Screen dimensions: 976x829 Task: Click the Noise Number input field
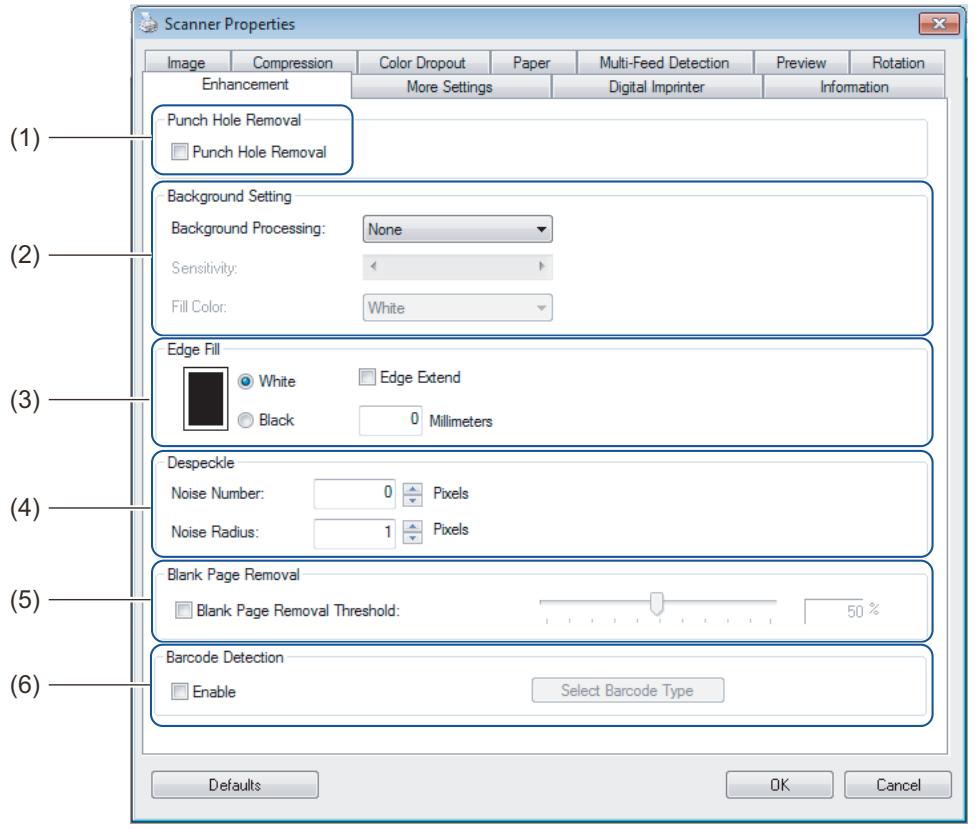(355, 494)
